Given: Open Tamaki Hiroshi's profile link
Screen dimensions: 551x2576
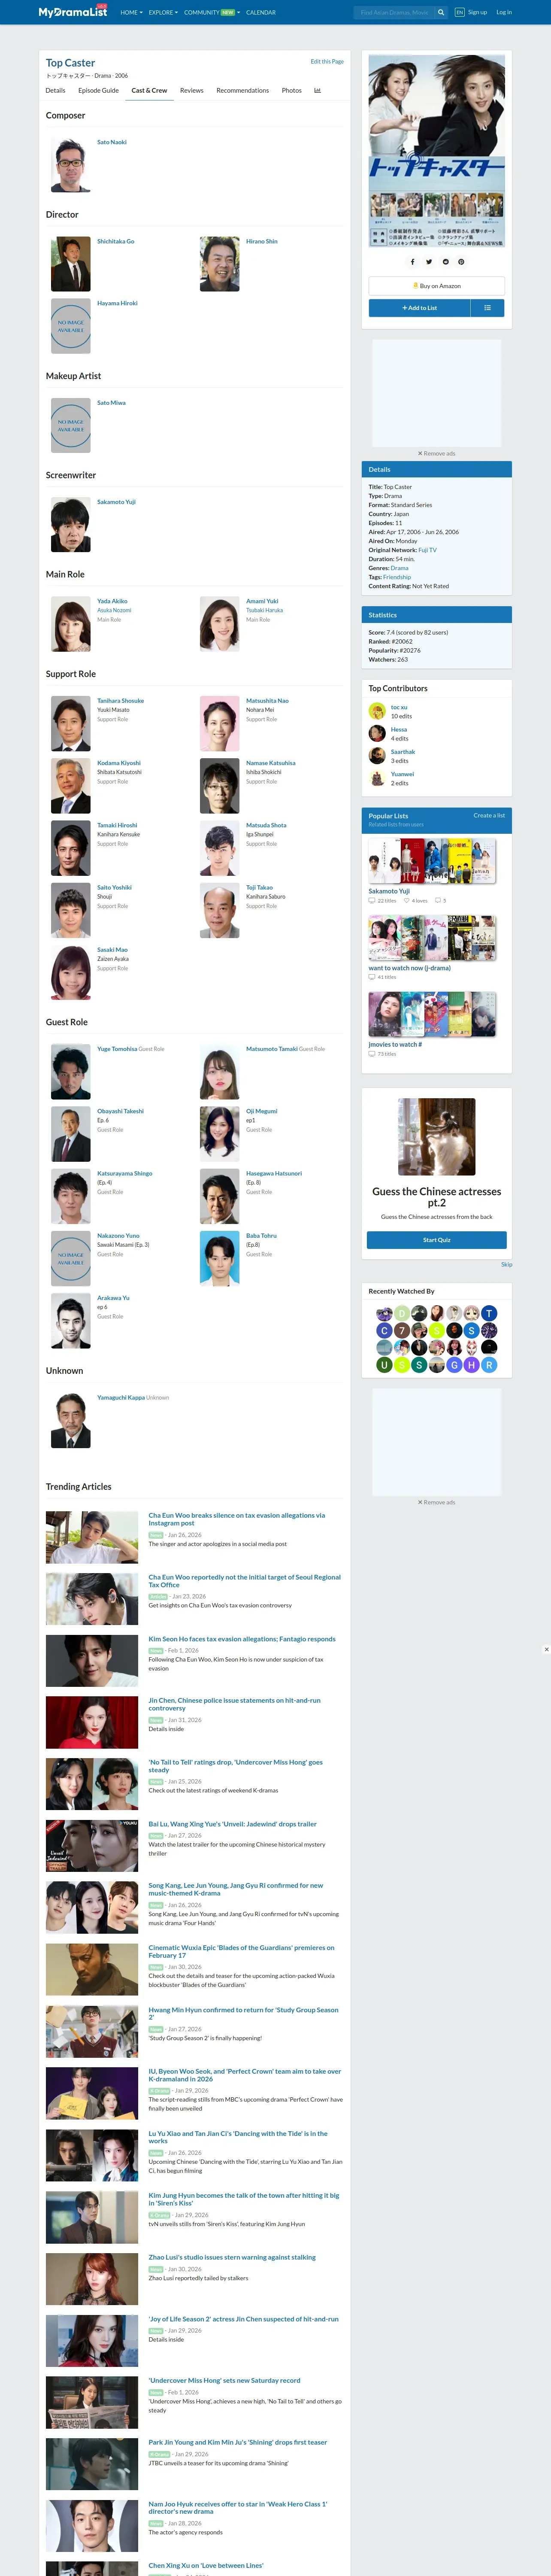Looking at the screenshot, I should [x=117, y=825].
